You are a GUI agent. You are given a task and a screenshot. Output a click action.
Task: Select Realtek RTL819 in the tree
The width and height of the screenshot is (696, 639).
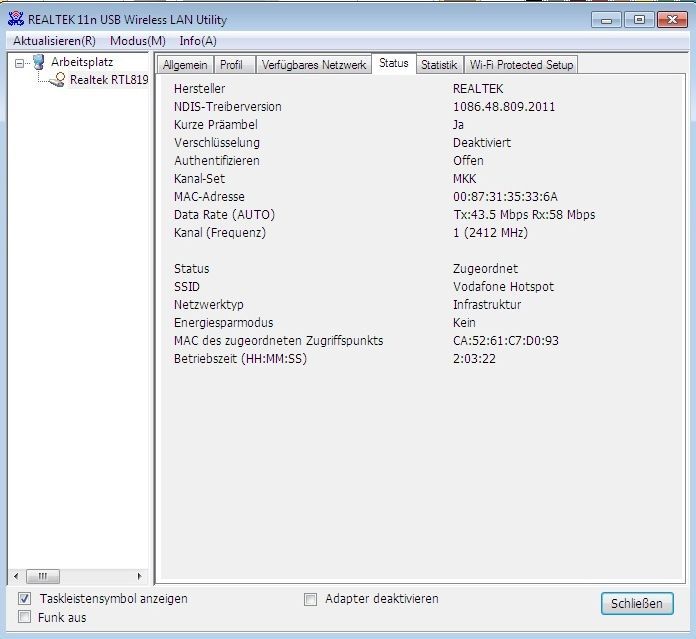click(109, 80)
